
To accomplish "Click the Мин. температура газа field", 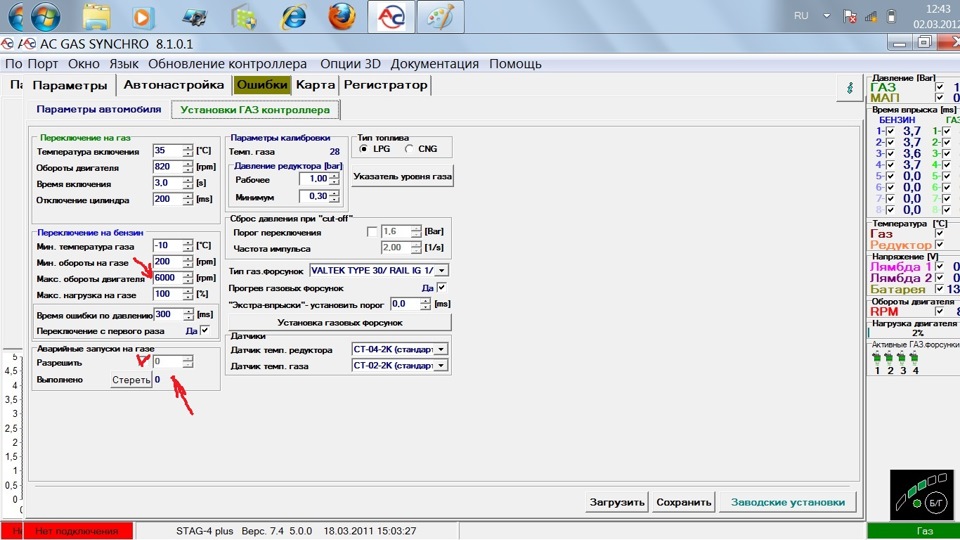I will pos(168,246).
